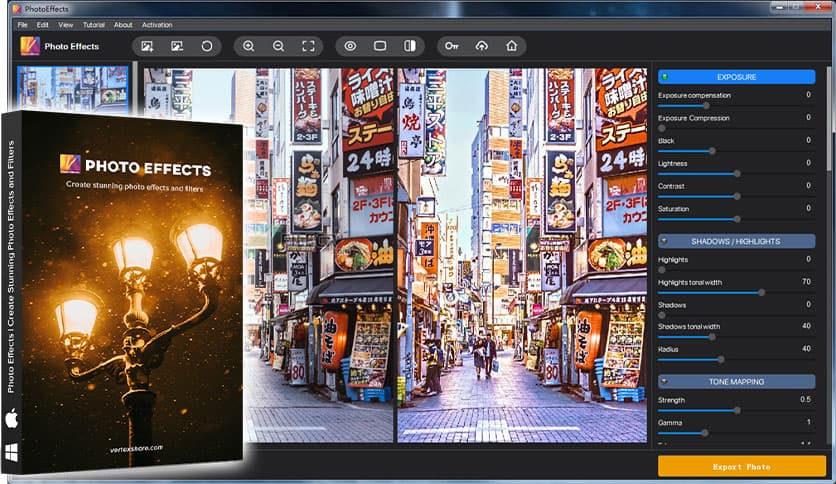Screen dimensions: 836x484
Task: Click the cloud upload icon
Action: click(x=481, y=46)
